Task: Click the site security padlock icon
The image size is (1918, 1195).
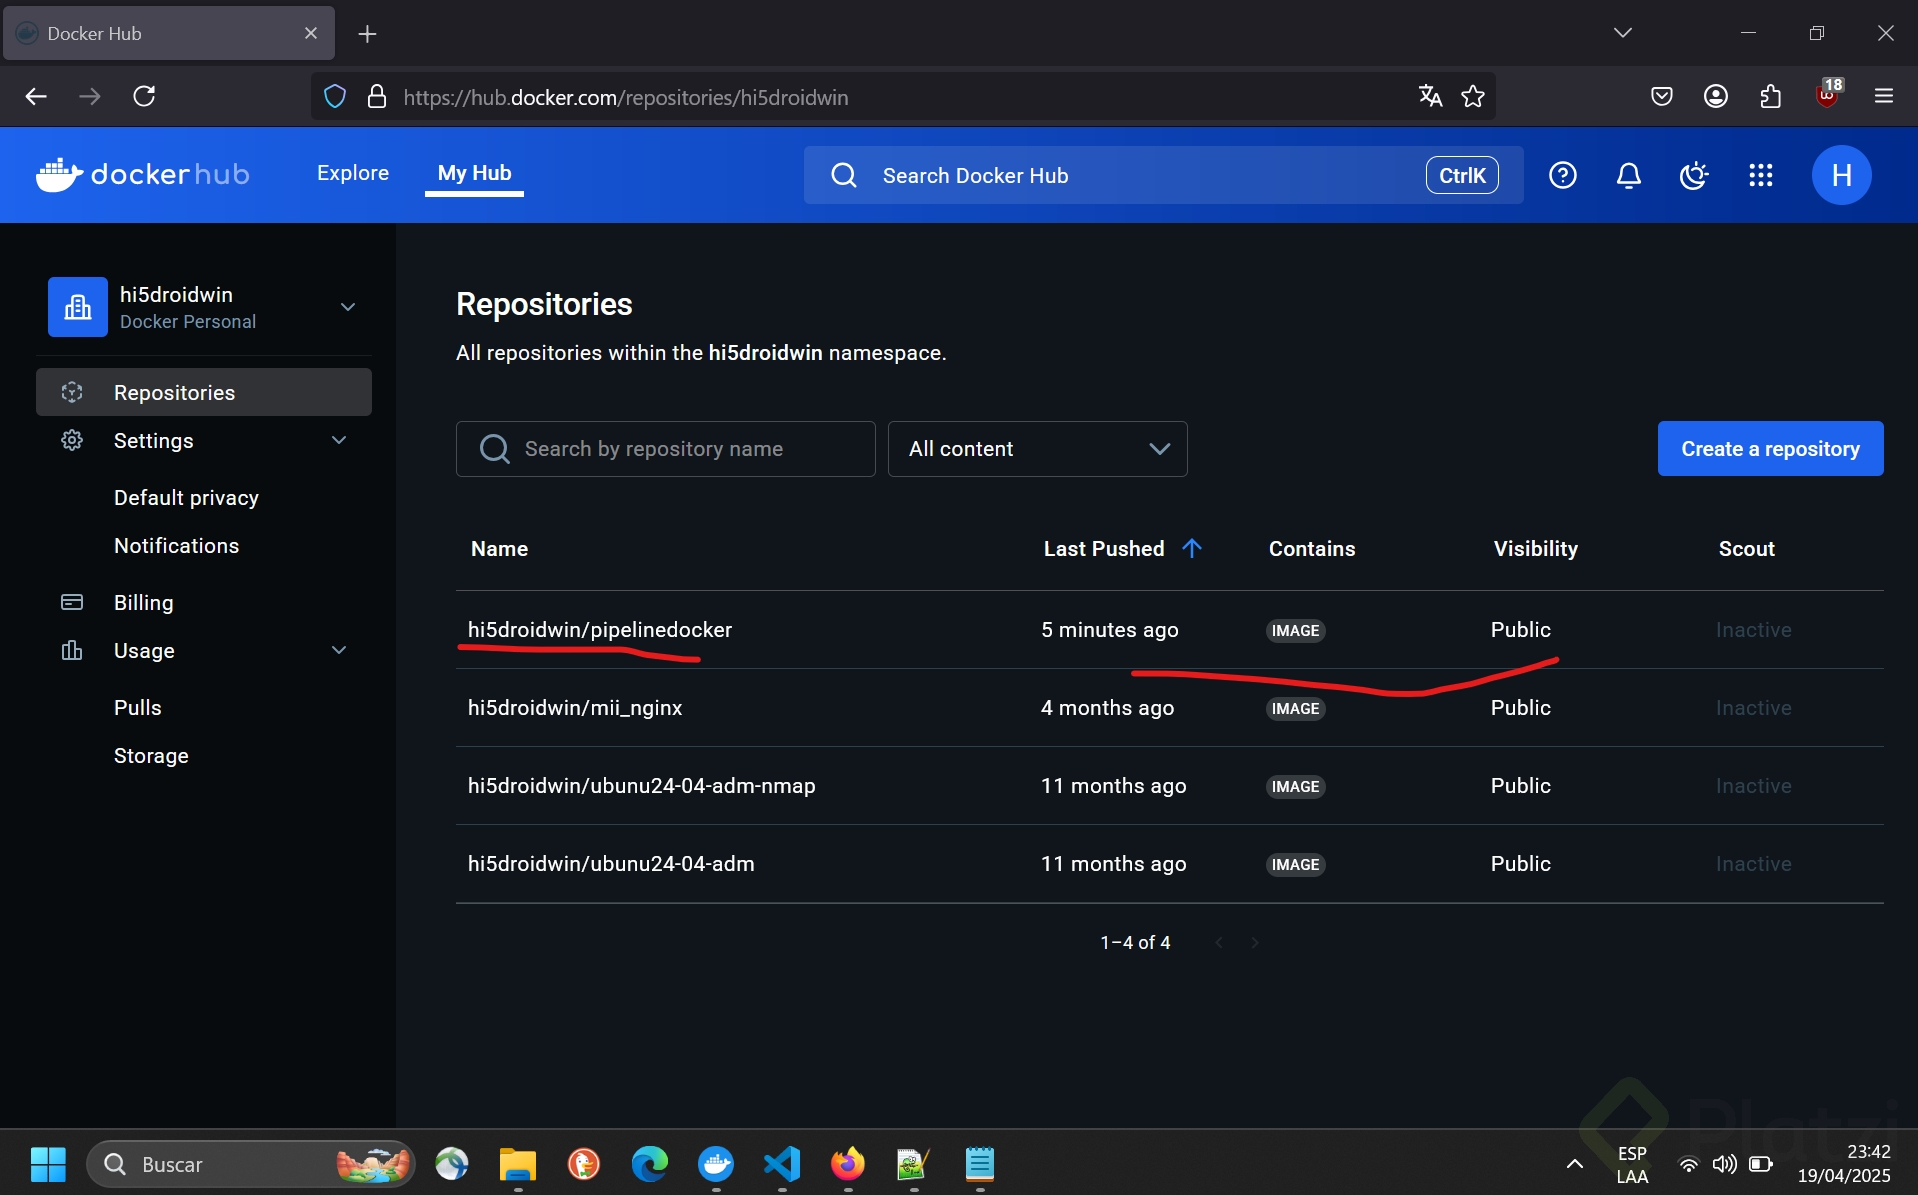Action: click(377, 96)
